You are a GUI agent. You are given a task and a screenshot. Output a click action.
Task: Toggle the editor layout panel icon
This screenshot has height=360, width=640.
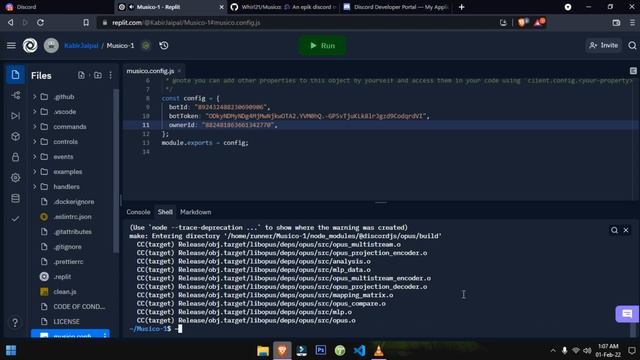633,71
